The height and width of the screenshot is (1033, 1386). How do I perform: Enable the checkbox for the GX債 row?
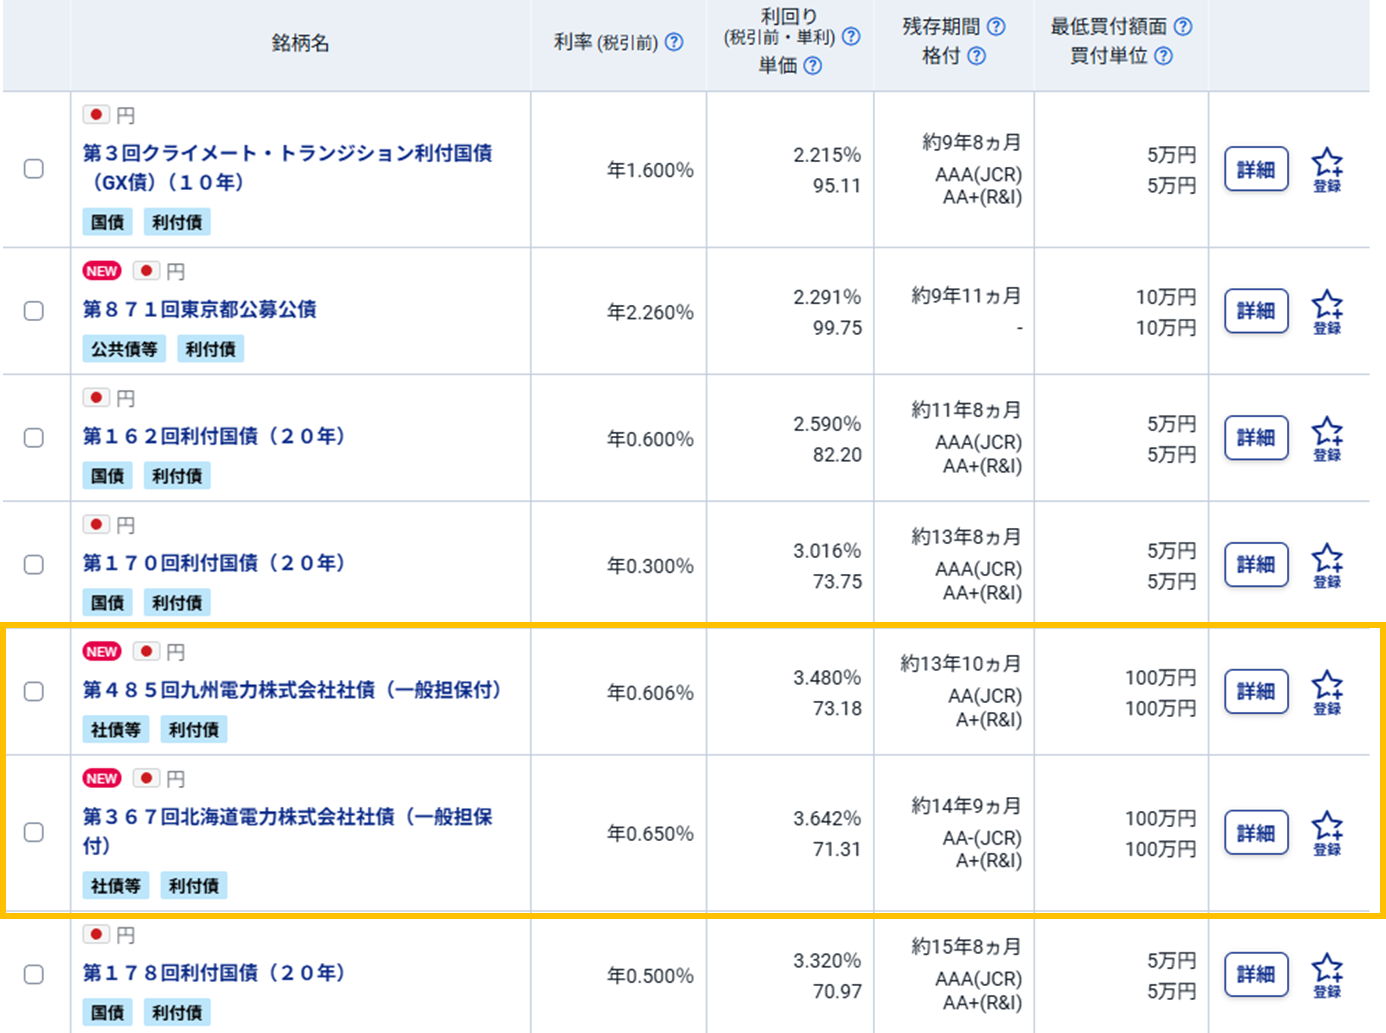click(x=35, y=169)
